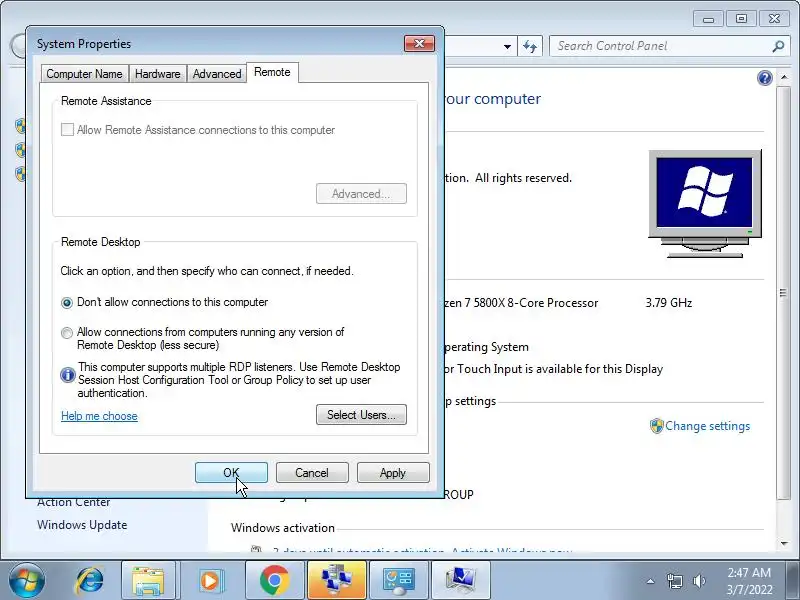Click the Control Panel vertical scrollbar thumb
This screenshot has width=800, height=600.
click(784, 293)
